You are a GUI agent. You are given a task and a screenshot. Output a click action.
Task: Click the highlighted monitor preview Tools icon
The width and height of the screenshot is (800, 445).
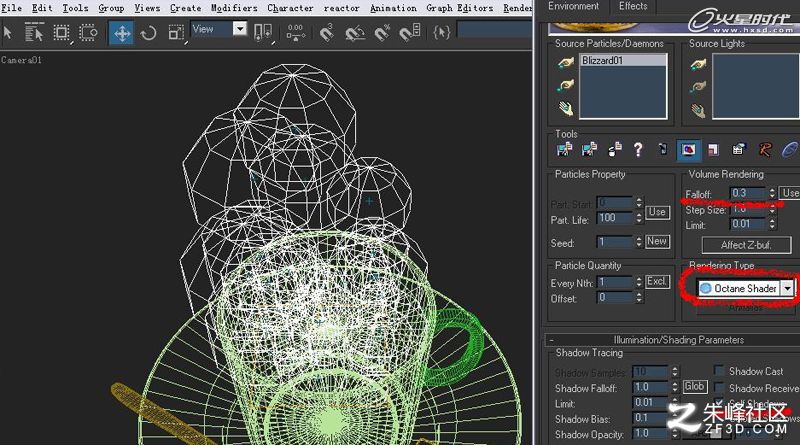pos(688,150)
